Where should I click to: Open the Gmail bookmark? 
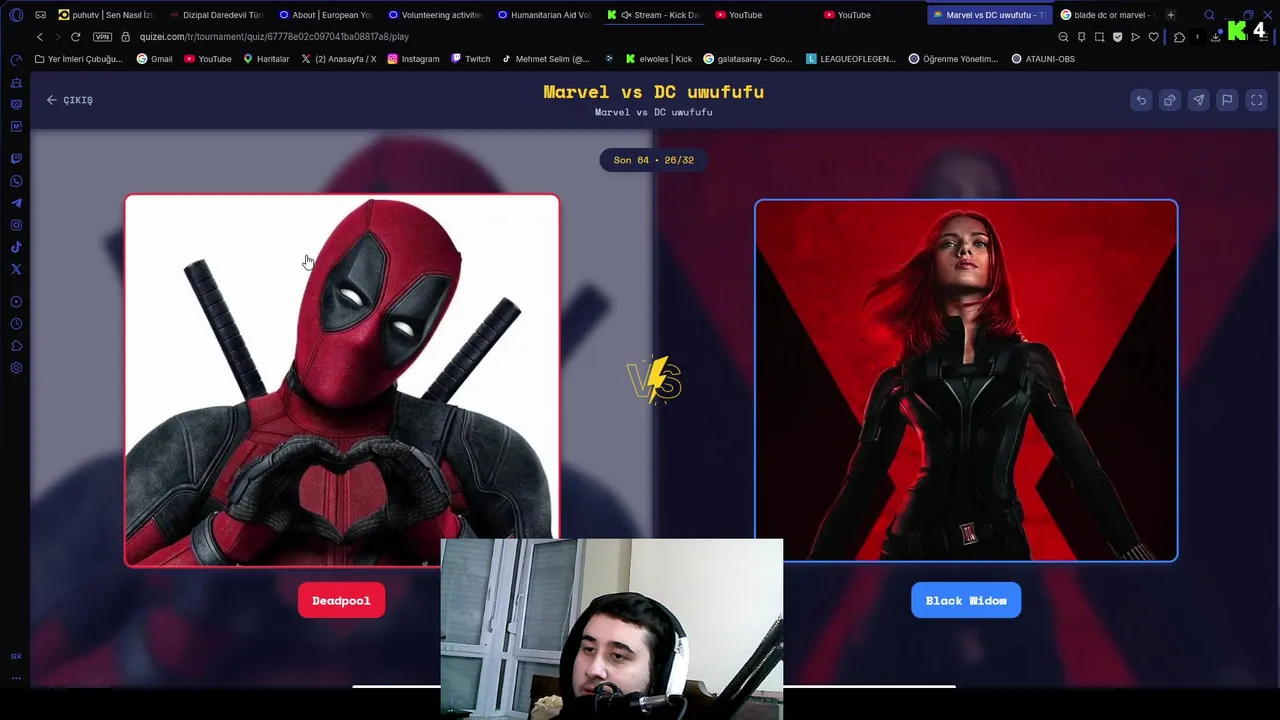tap(154, 59)
